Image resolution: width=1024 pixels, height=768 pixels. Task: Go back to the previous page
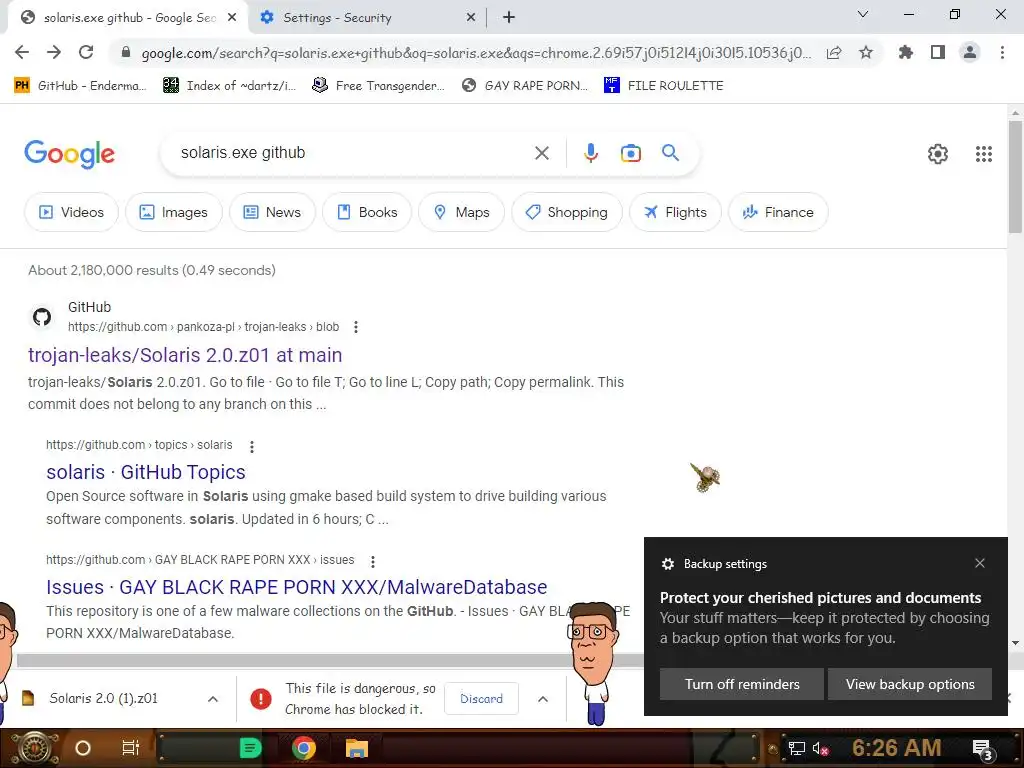pos(22,52)
